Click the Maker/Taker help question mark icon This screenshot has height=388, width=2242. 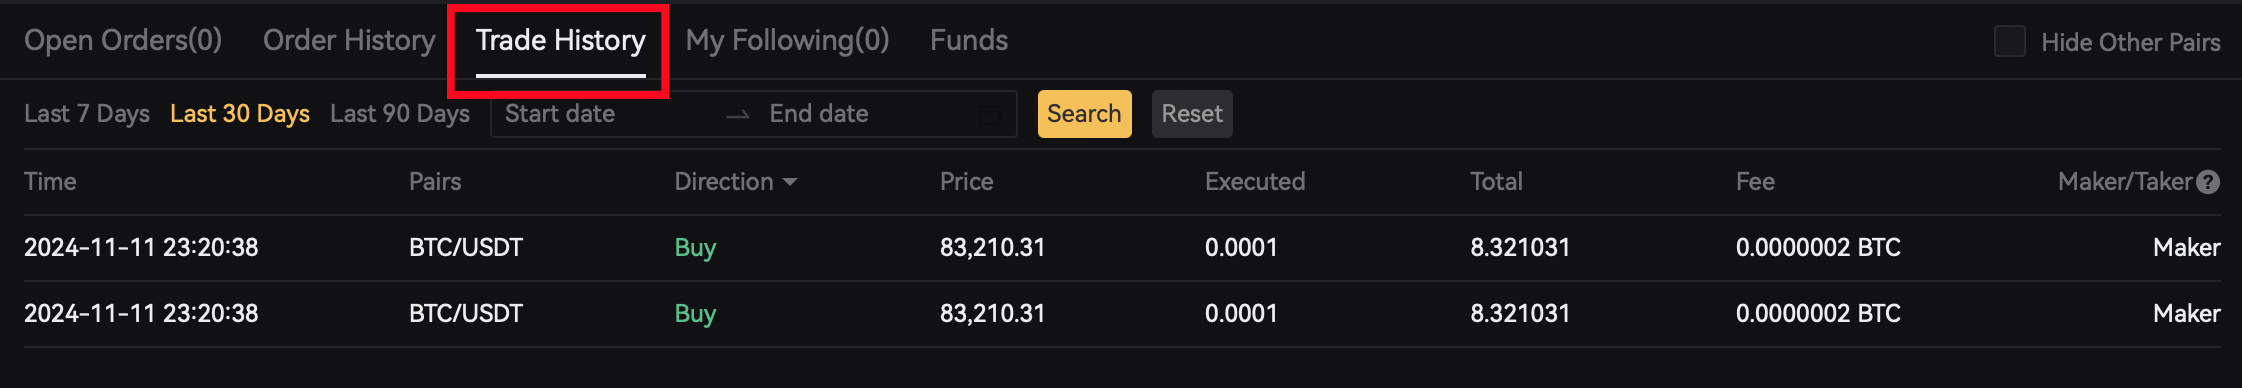pyautogui.click(x=2208, y=182)
